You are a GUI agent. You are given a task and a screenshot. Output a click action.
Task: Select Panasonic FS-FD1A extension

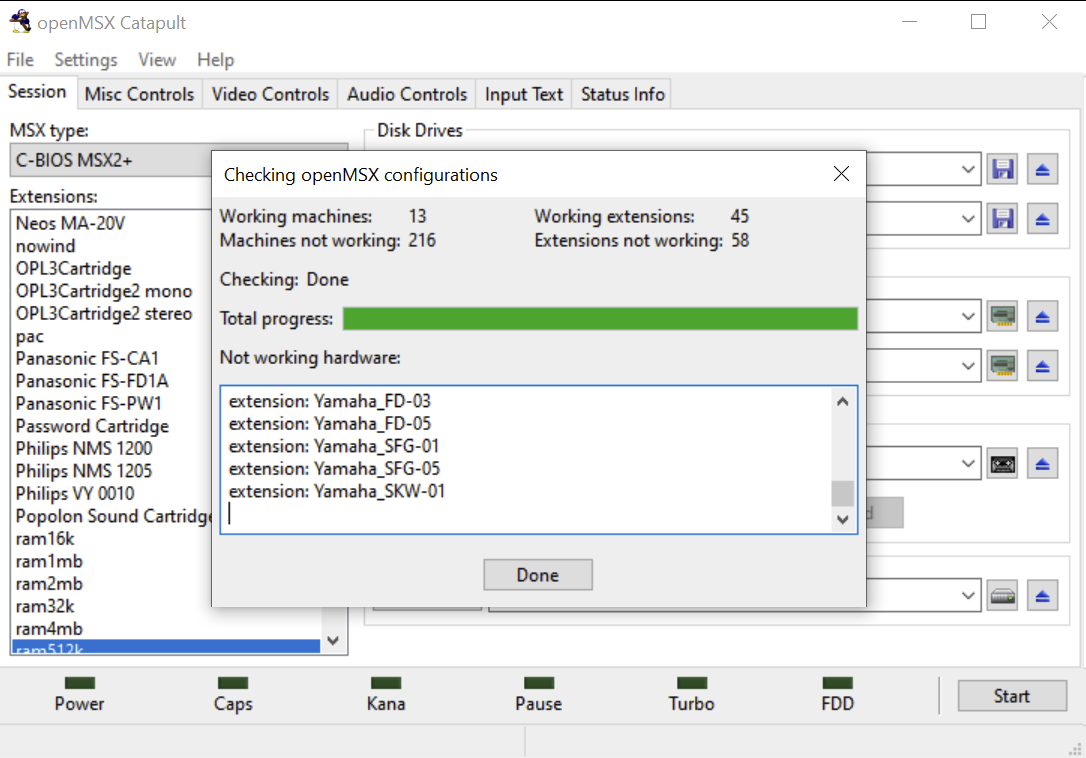pyautogui.click(x=92, y=381)
